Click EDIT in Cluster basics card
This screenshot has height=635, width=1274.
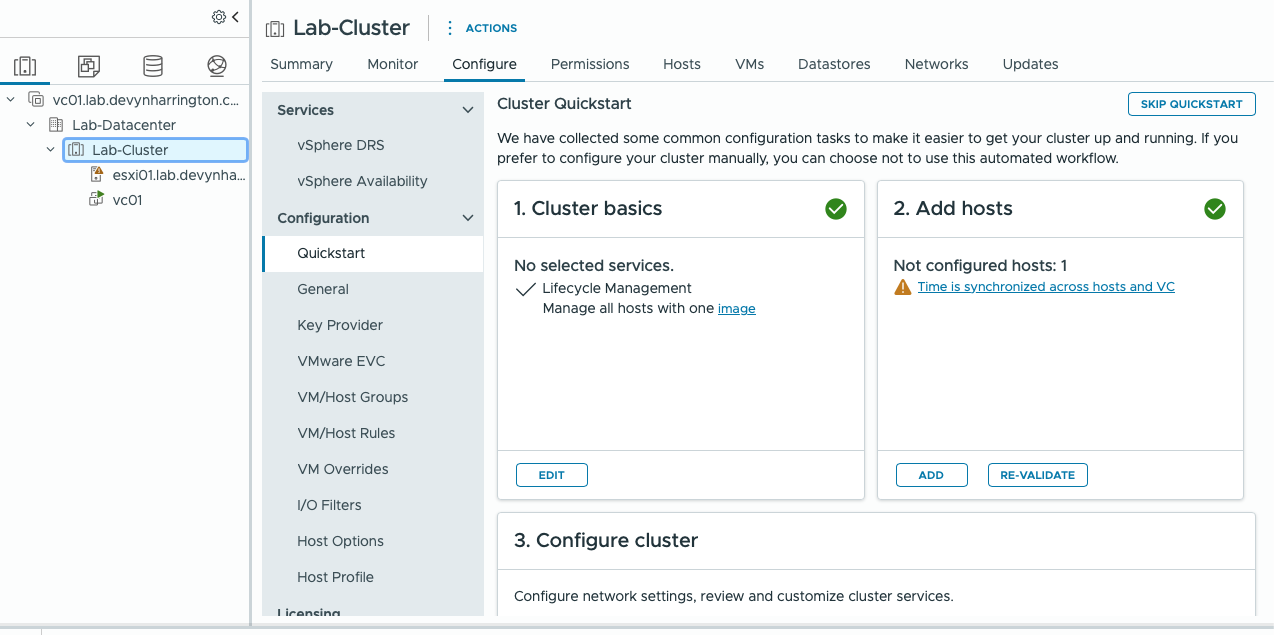[x=552, y=475]
